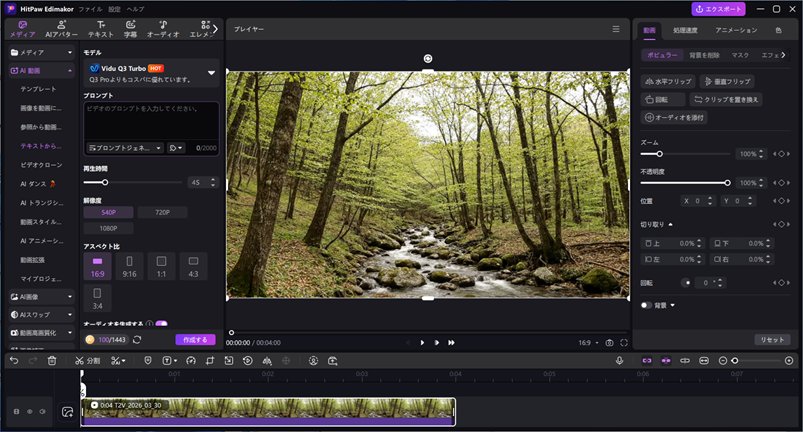
Task: Adjust the ズーム slider handle
Action: (660, 154)
